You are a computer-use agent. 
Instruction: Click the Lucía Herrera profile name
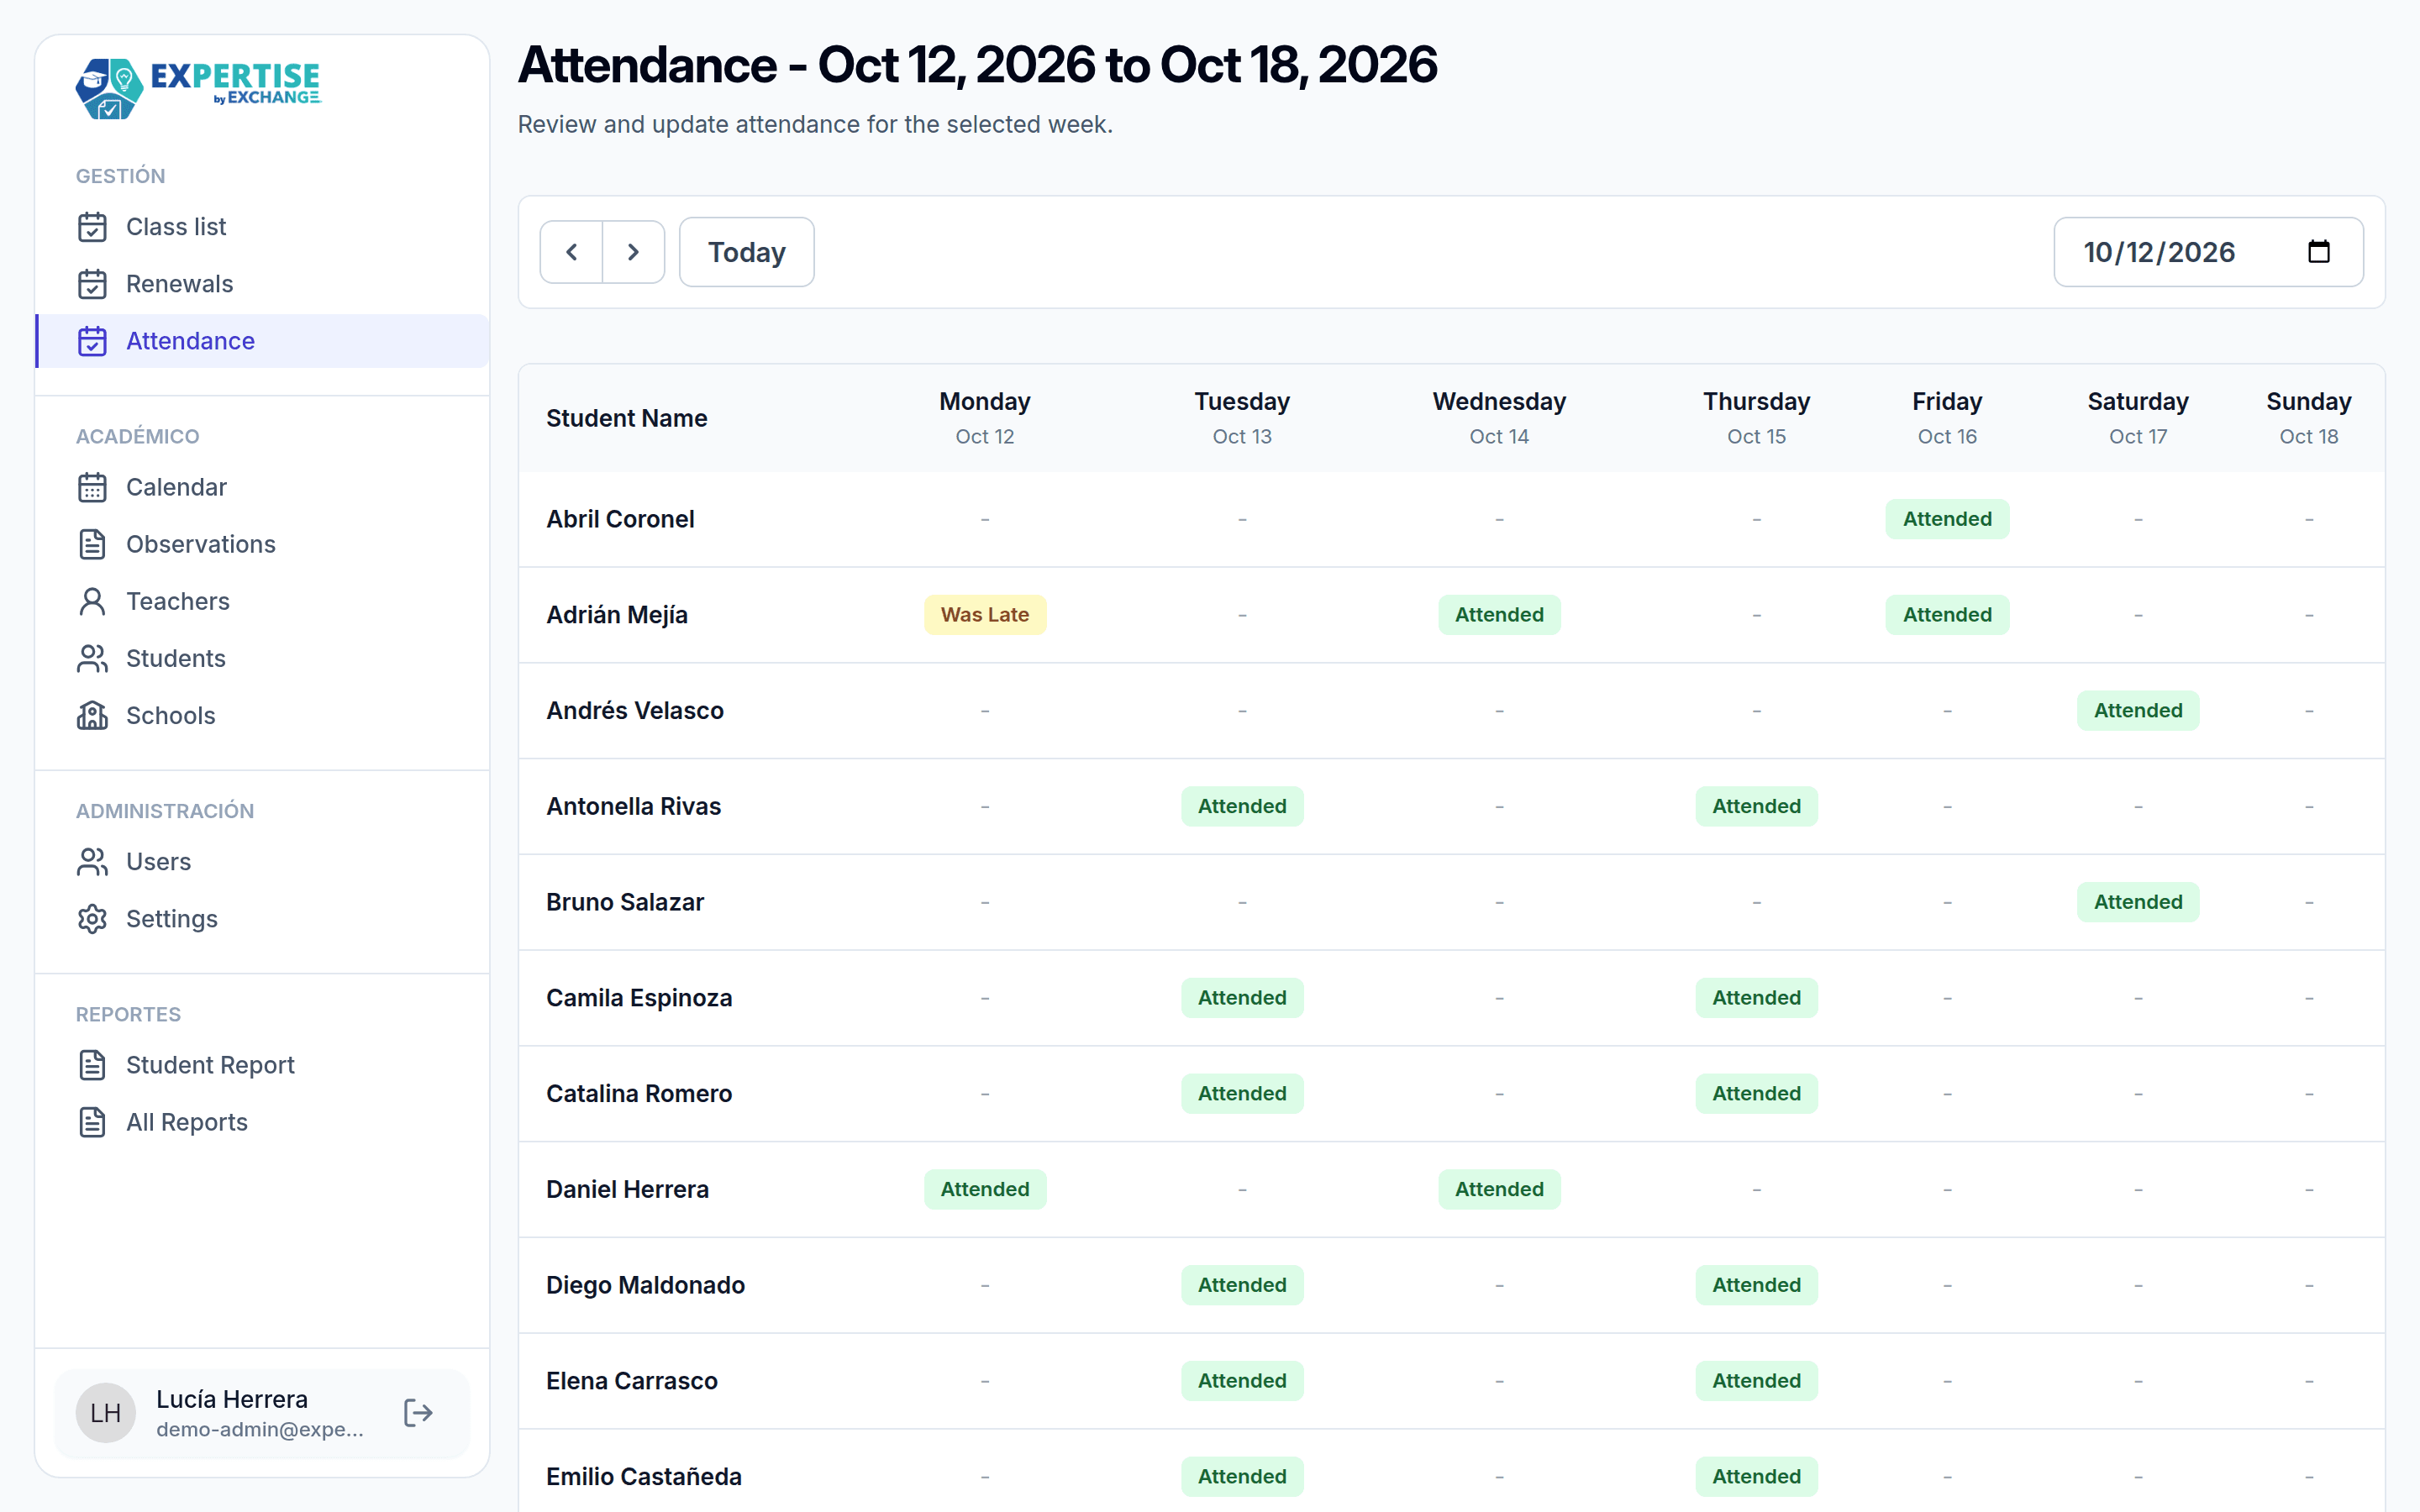point(232,1399)
